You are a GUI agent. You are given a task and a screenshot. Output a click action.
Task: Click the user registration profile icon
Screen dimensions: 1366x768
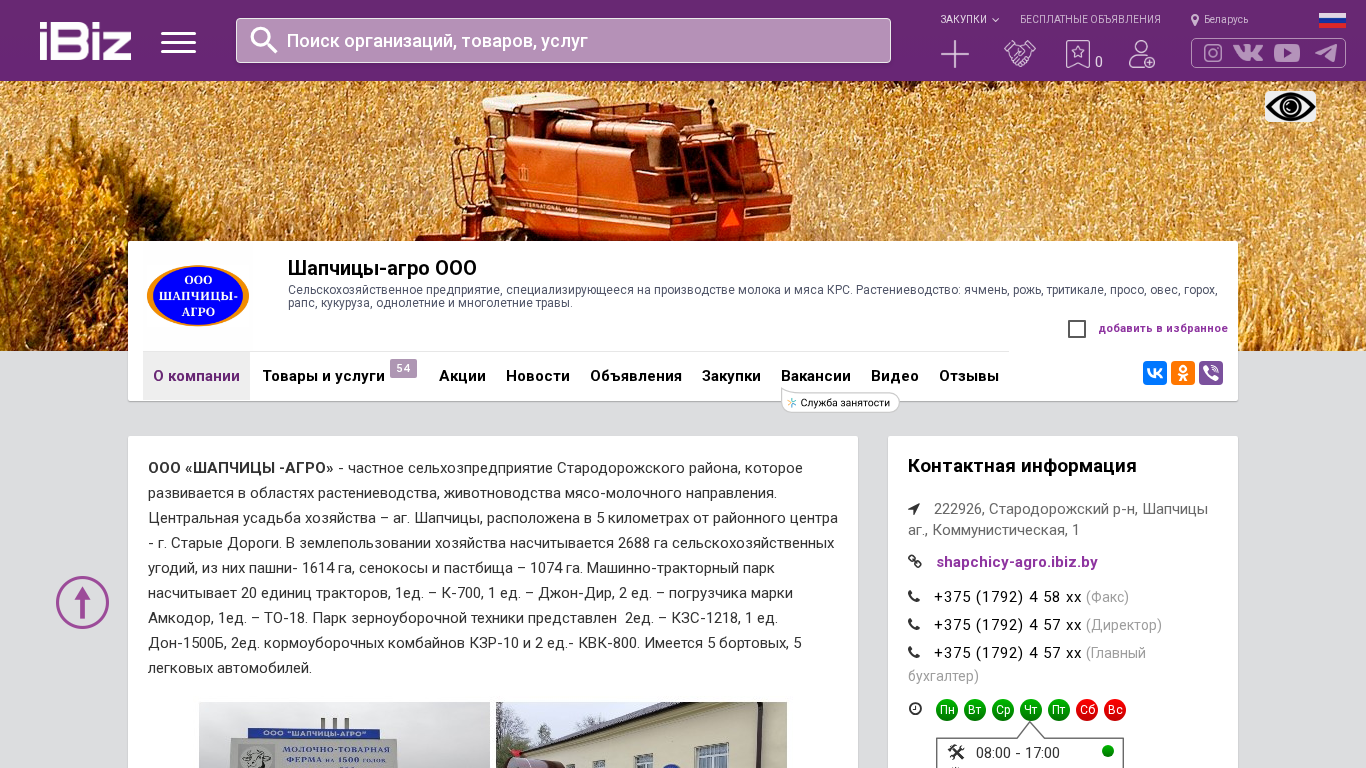pos(1142,54)
